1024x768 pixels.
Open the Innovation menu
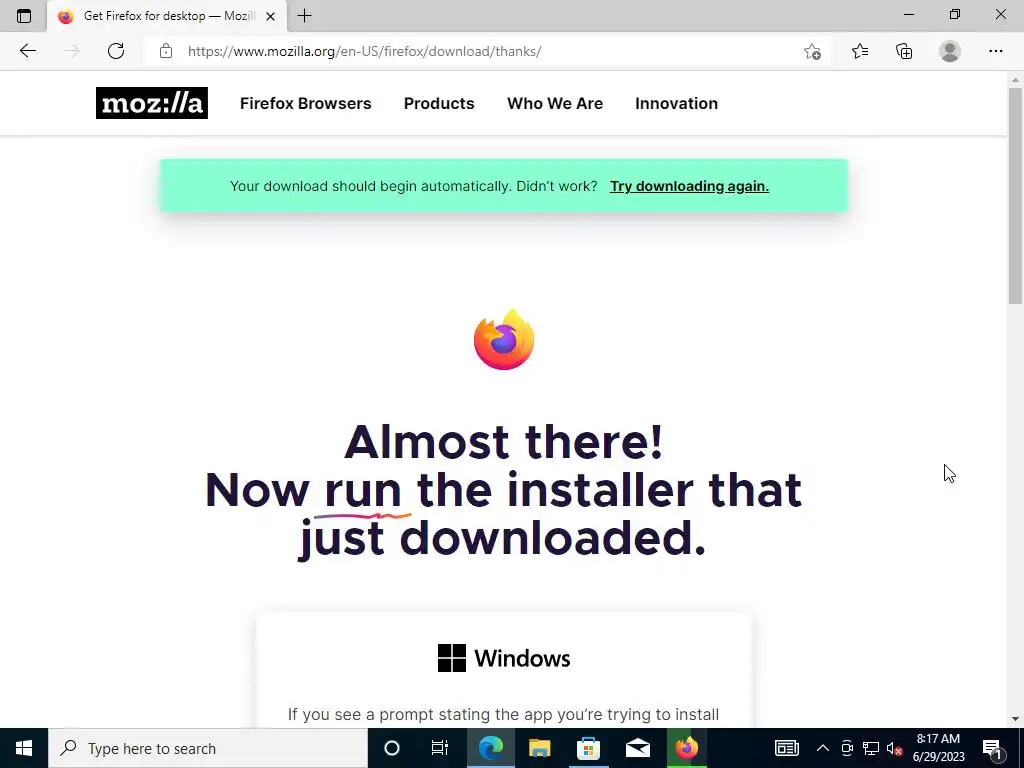[x=677, y=103]
